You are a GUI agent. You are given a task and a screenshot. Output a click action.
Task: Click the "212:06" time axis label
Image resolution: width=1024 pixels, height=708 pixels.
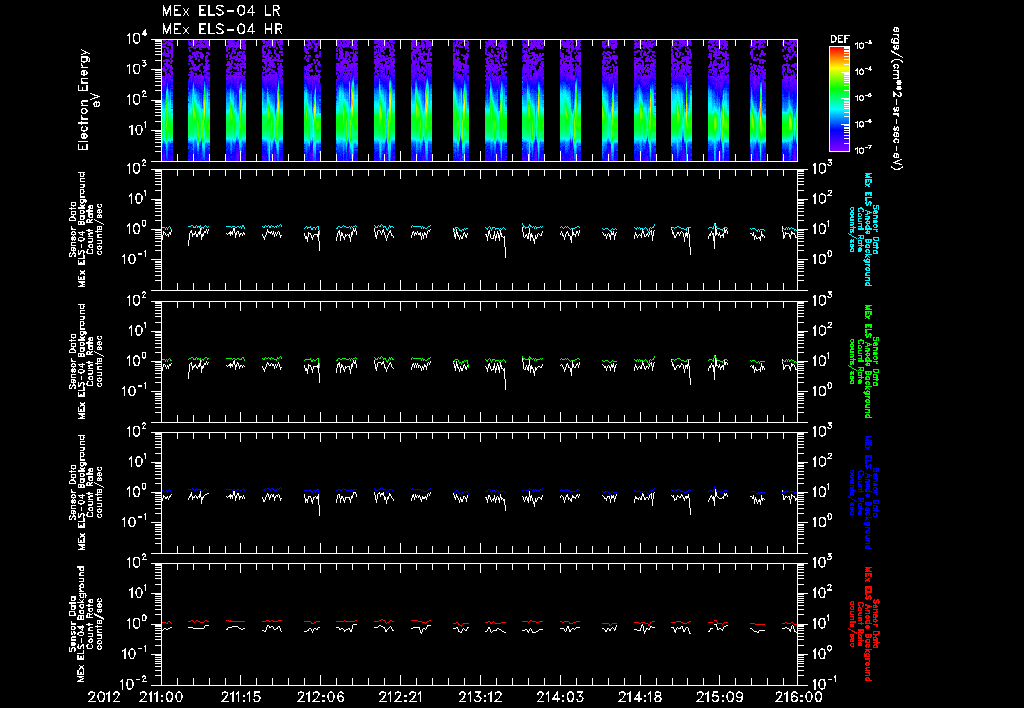pos(321,697)
